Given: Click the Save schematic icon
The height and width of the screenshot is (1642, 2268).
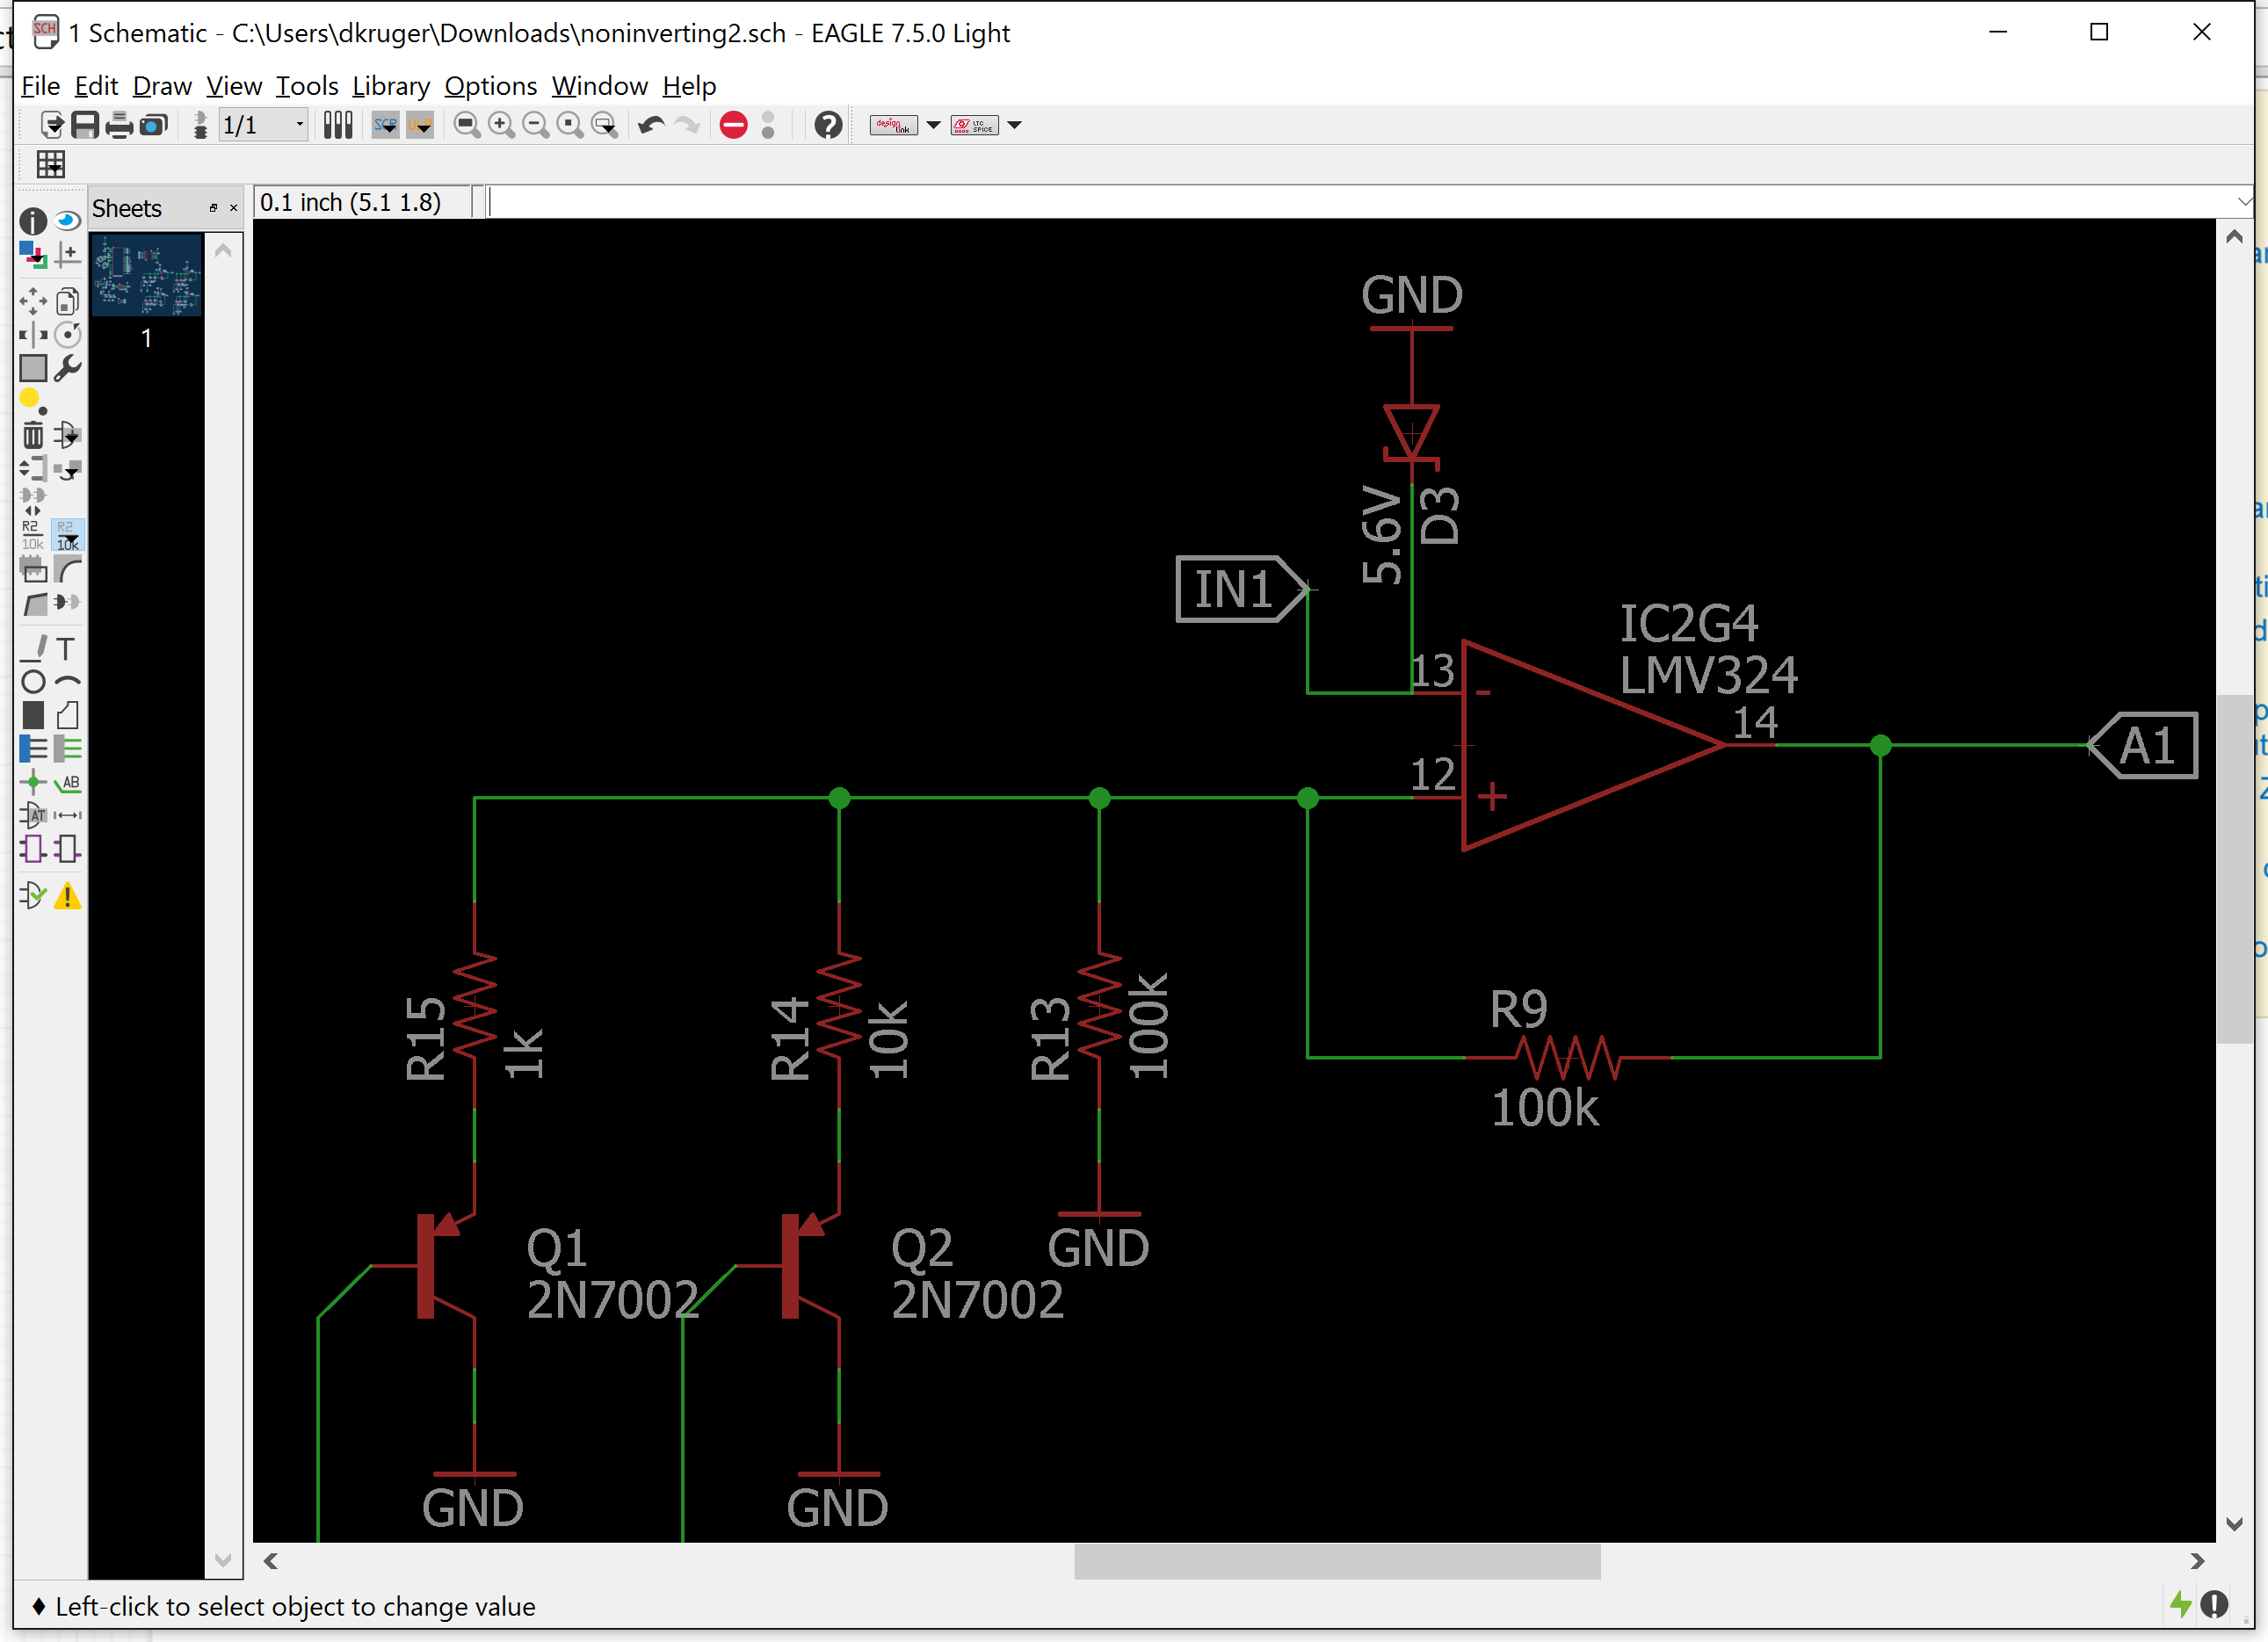Looking at the screenshot, I should (x=85, y=125).
